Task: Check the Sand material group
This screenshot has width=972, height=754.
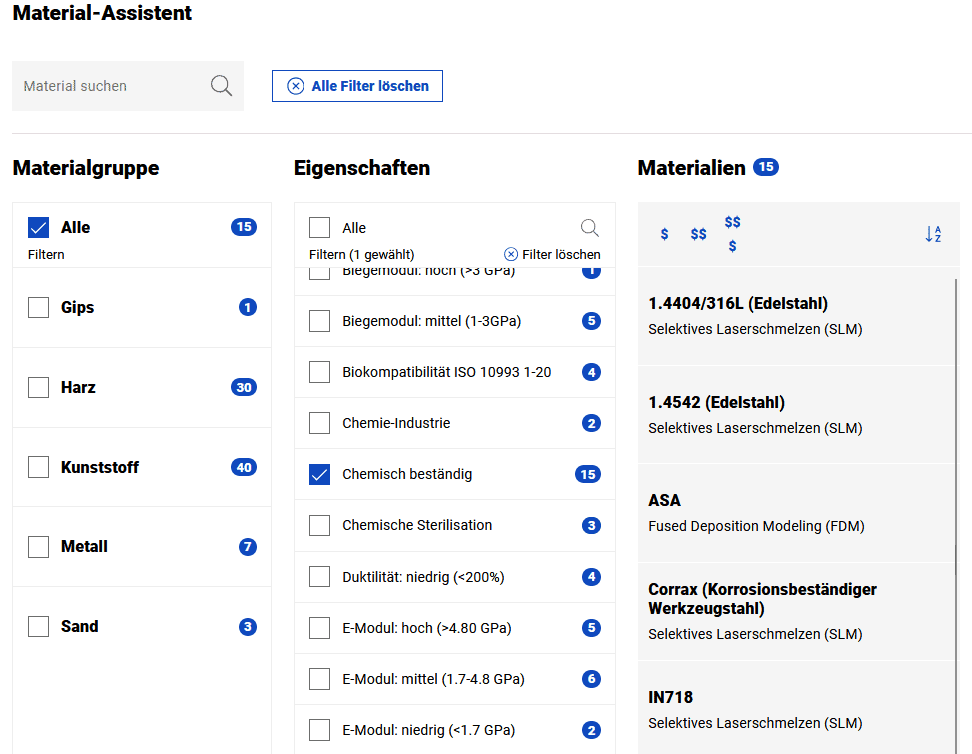Action: coord(38,627)
